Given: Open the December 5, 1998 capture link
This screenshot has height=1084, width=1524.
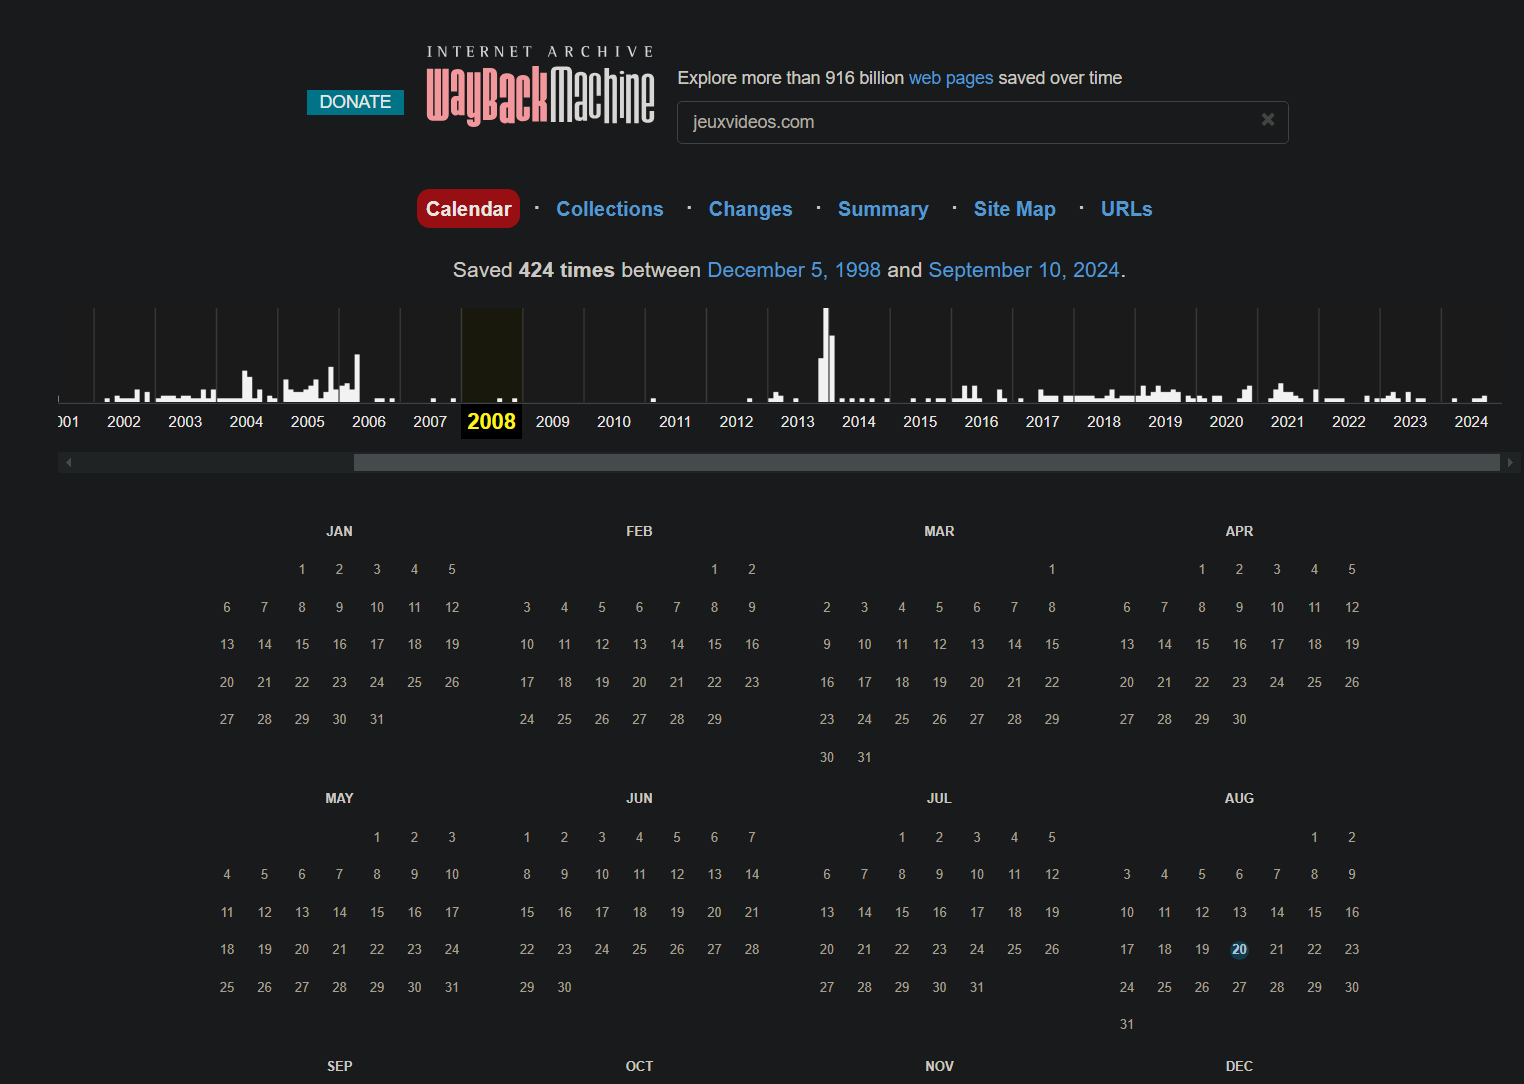Looking at the screenshot, I should pos(794,270).
